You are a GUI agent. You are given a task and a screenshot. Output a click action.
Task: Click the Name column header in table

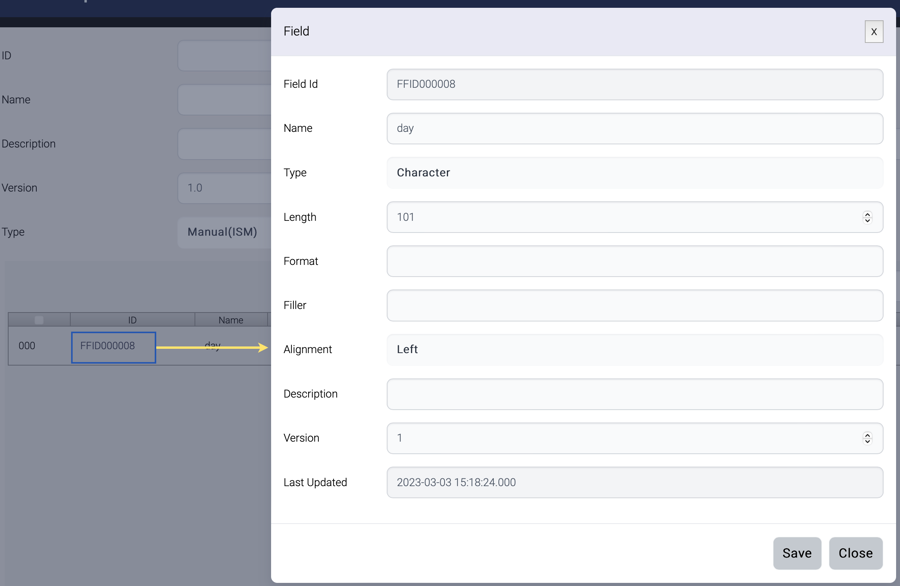click(x=231, y=320)
